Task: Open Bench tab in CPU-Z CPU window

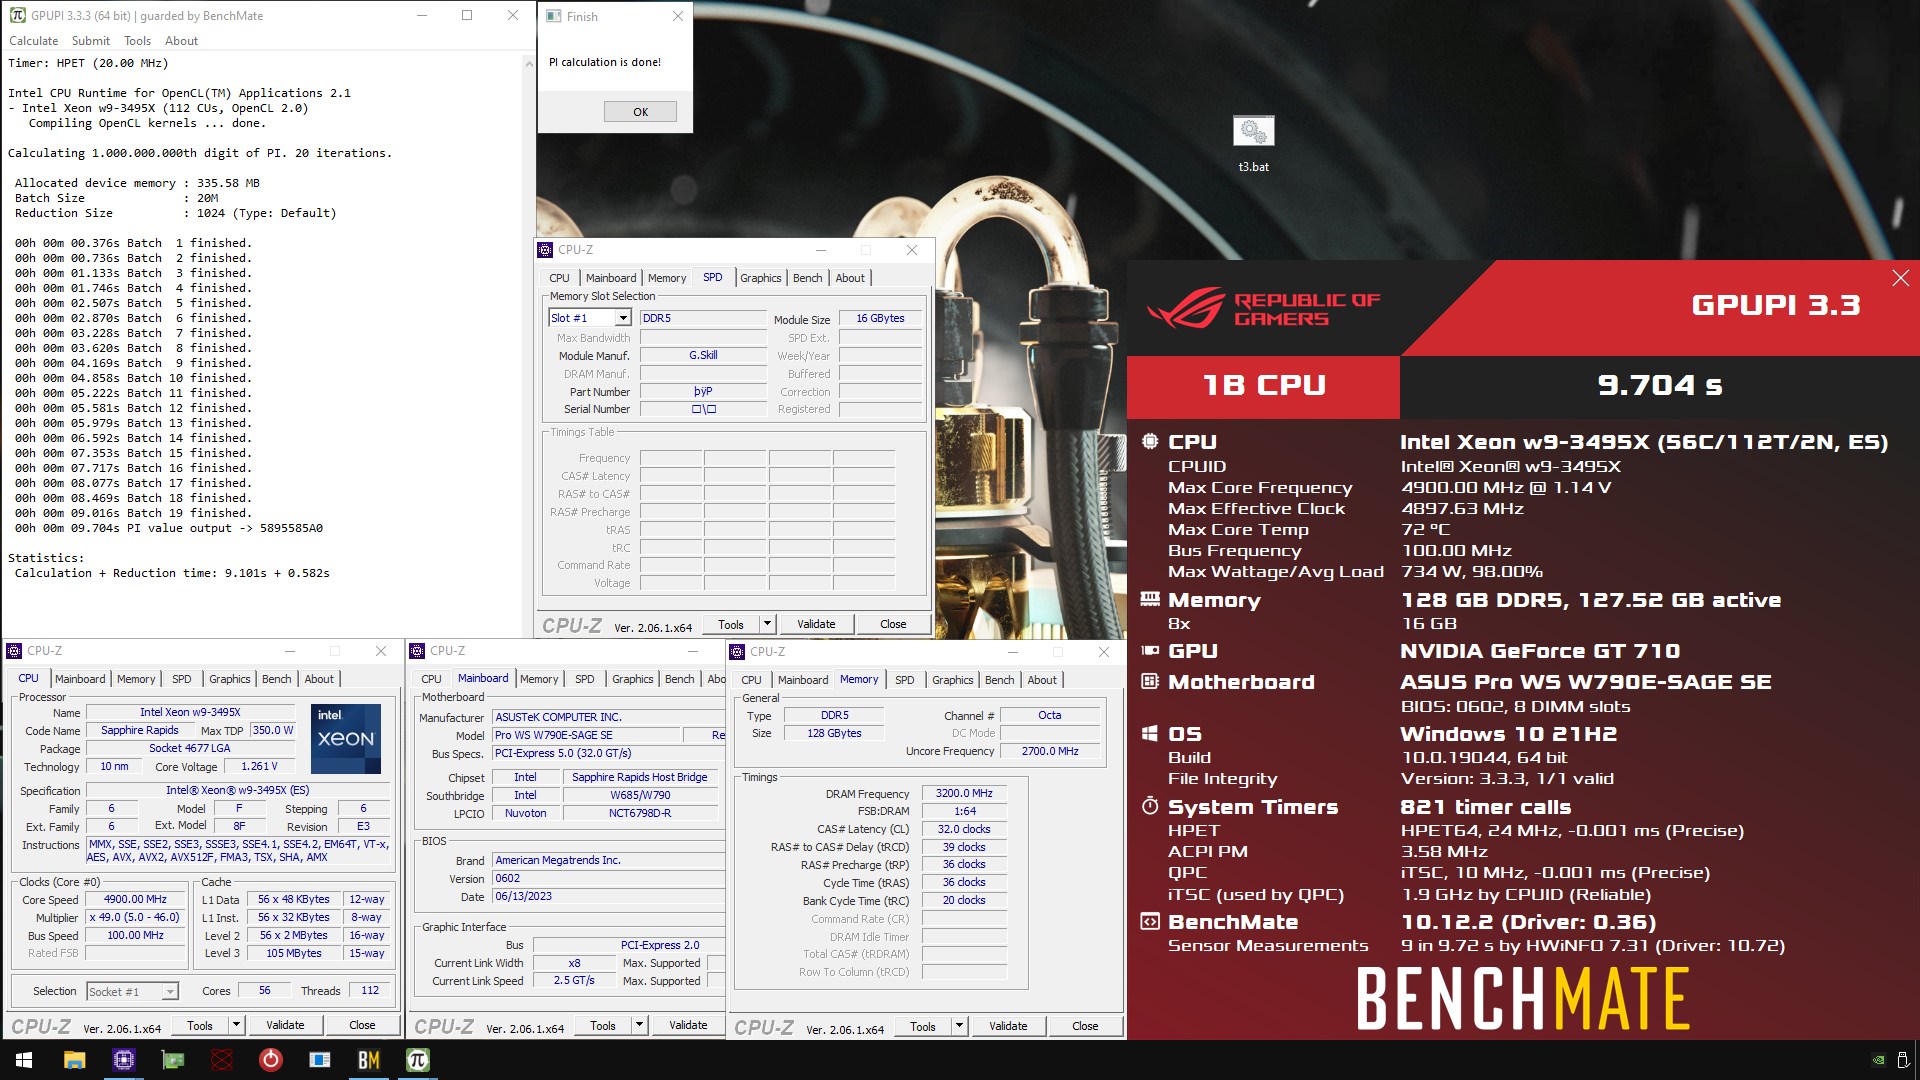Action: tap(276, 679)
